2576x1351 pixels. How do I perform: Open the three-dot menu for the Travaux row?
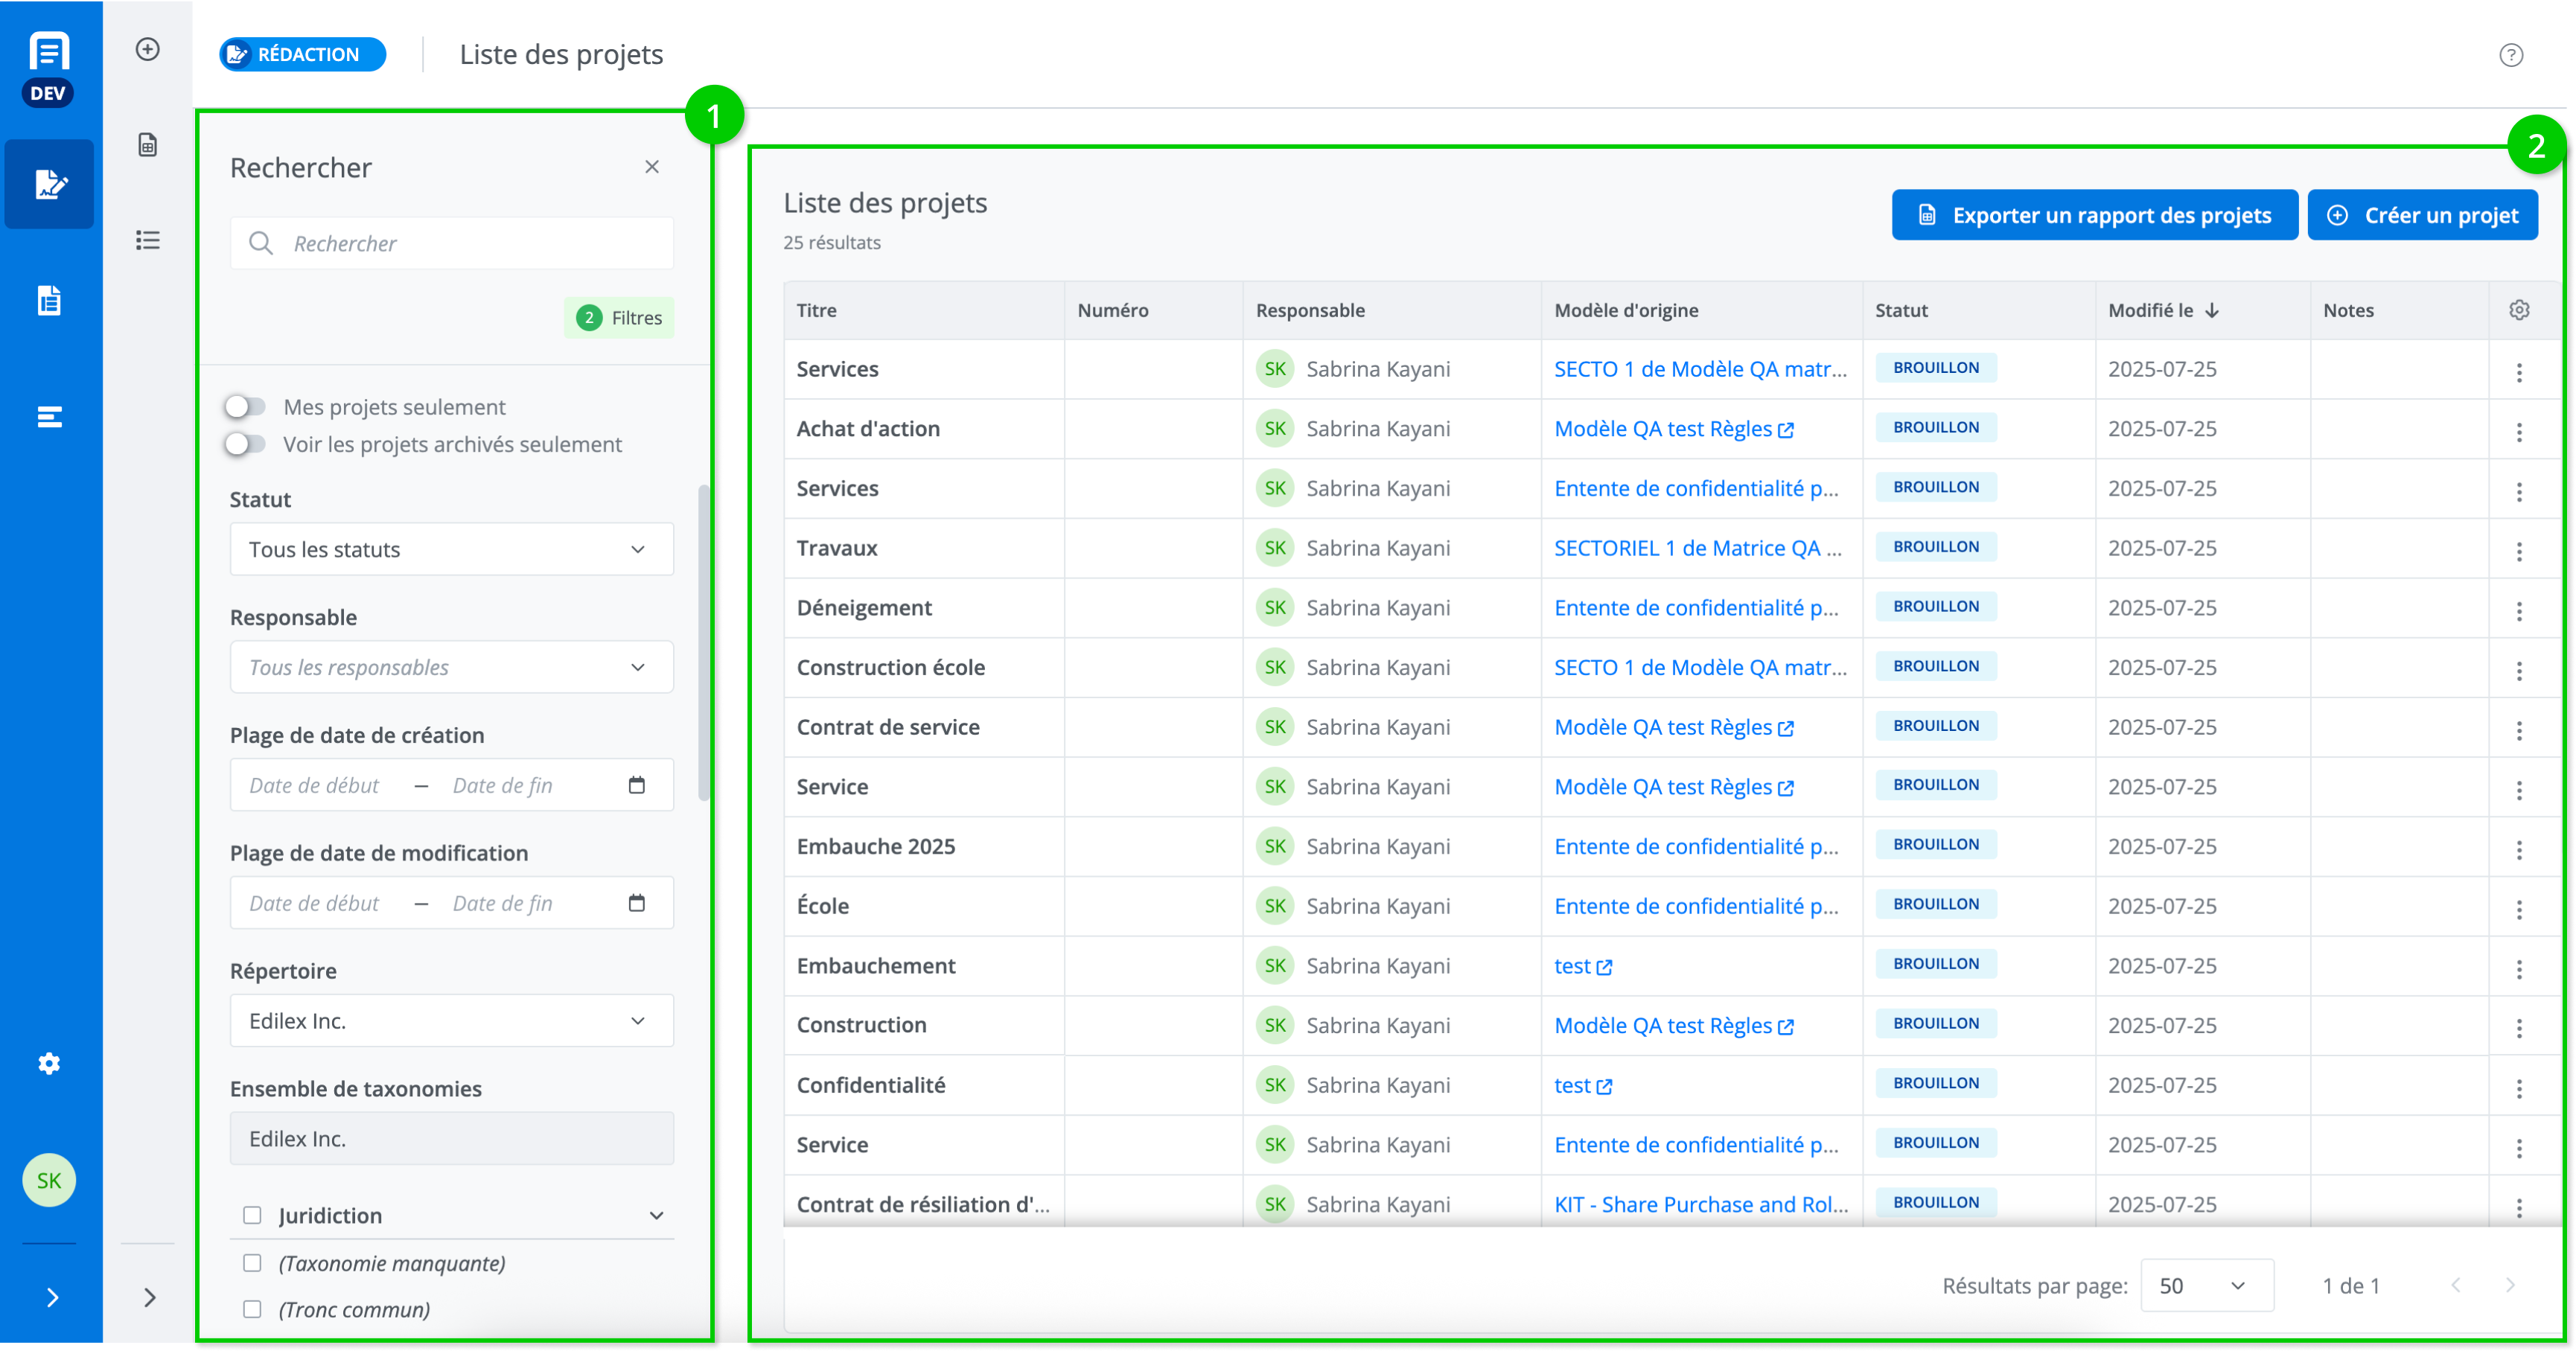coord(2519,551)
